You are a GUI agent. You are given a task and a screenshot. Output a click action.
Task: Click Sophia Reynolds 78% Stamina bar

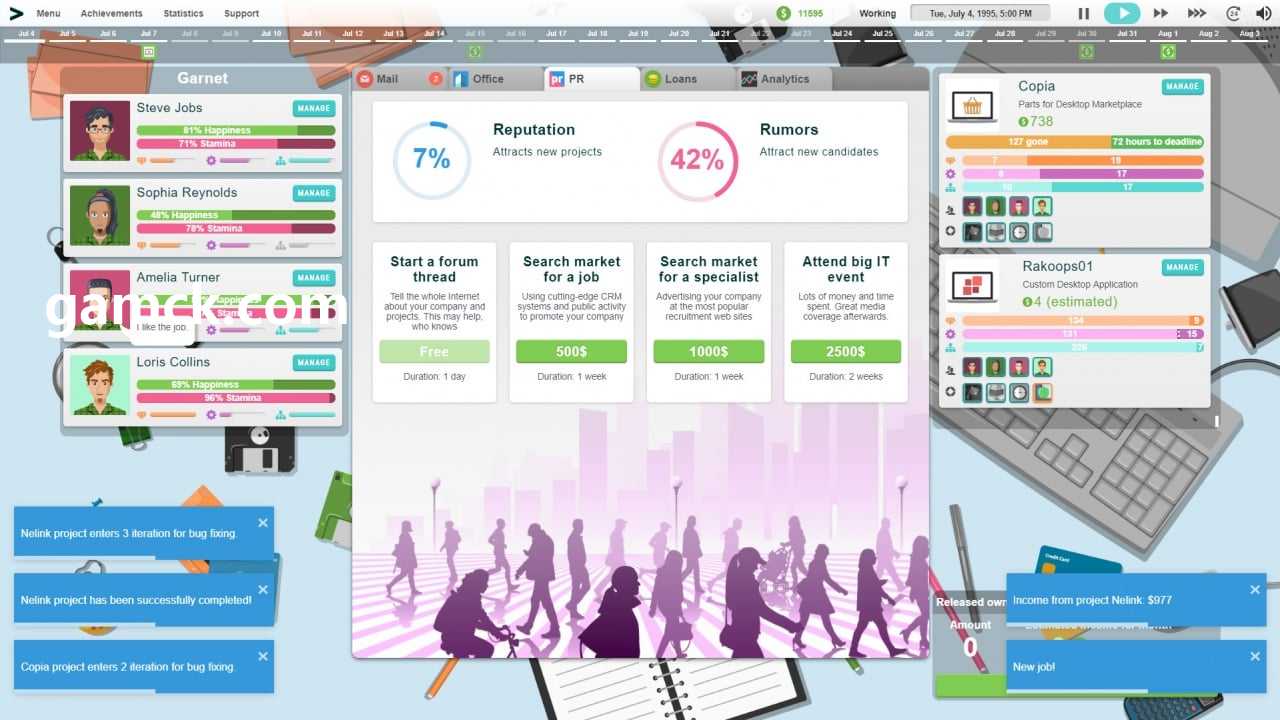point(236,228)
